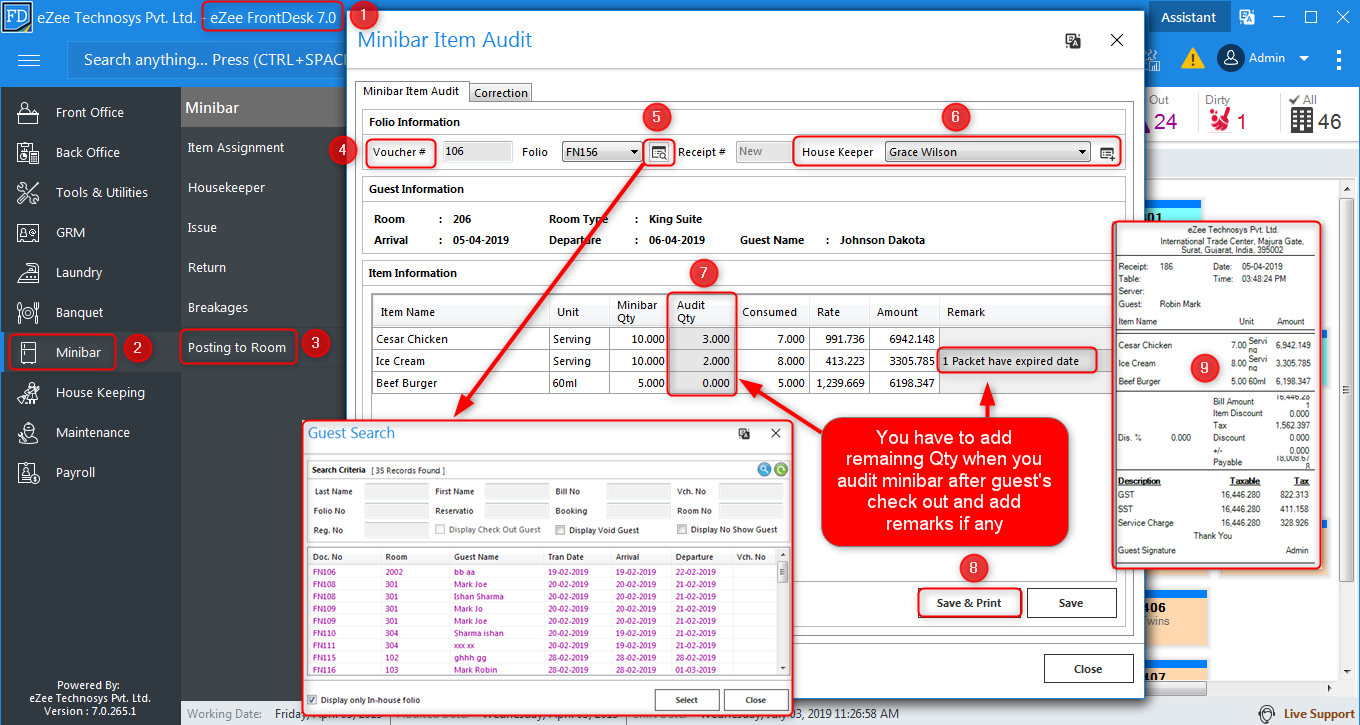Click the First Name field in Guest Search
The width and height of the screenshot is (1360, 725).
click(517, 492)
